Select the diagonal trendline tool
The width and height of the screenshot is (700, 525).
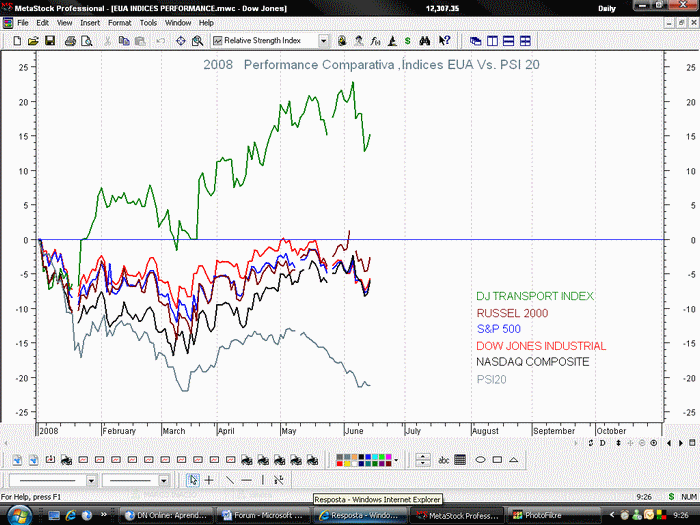pyautogui.click(x=230, y=480)
